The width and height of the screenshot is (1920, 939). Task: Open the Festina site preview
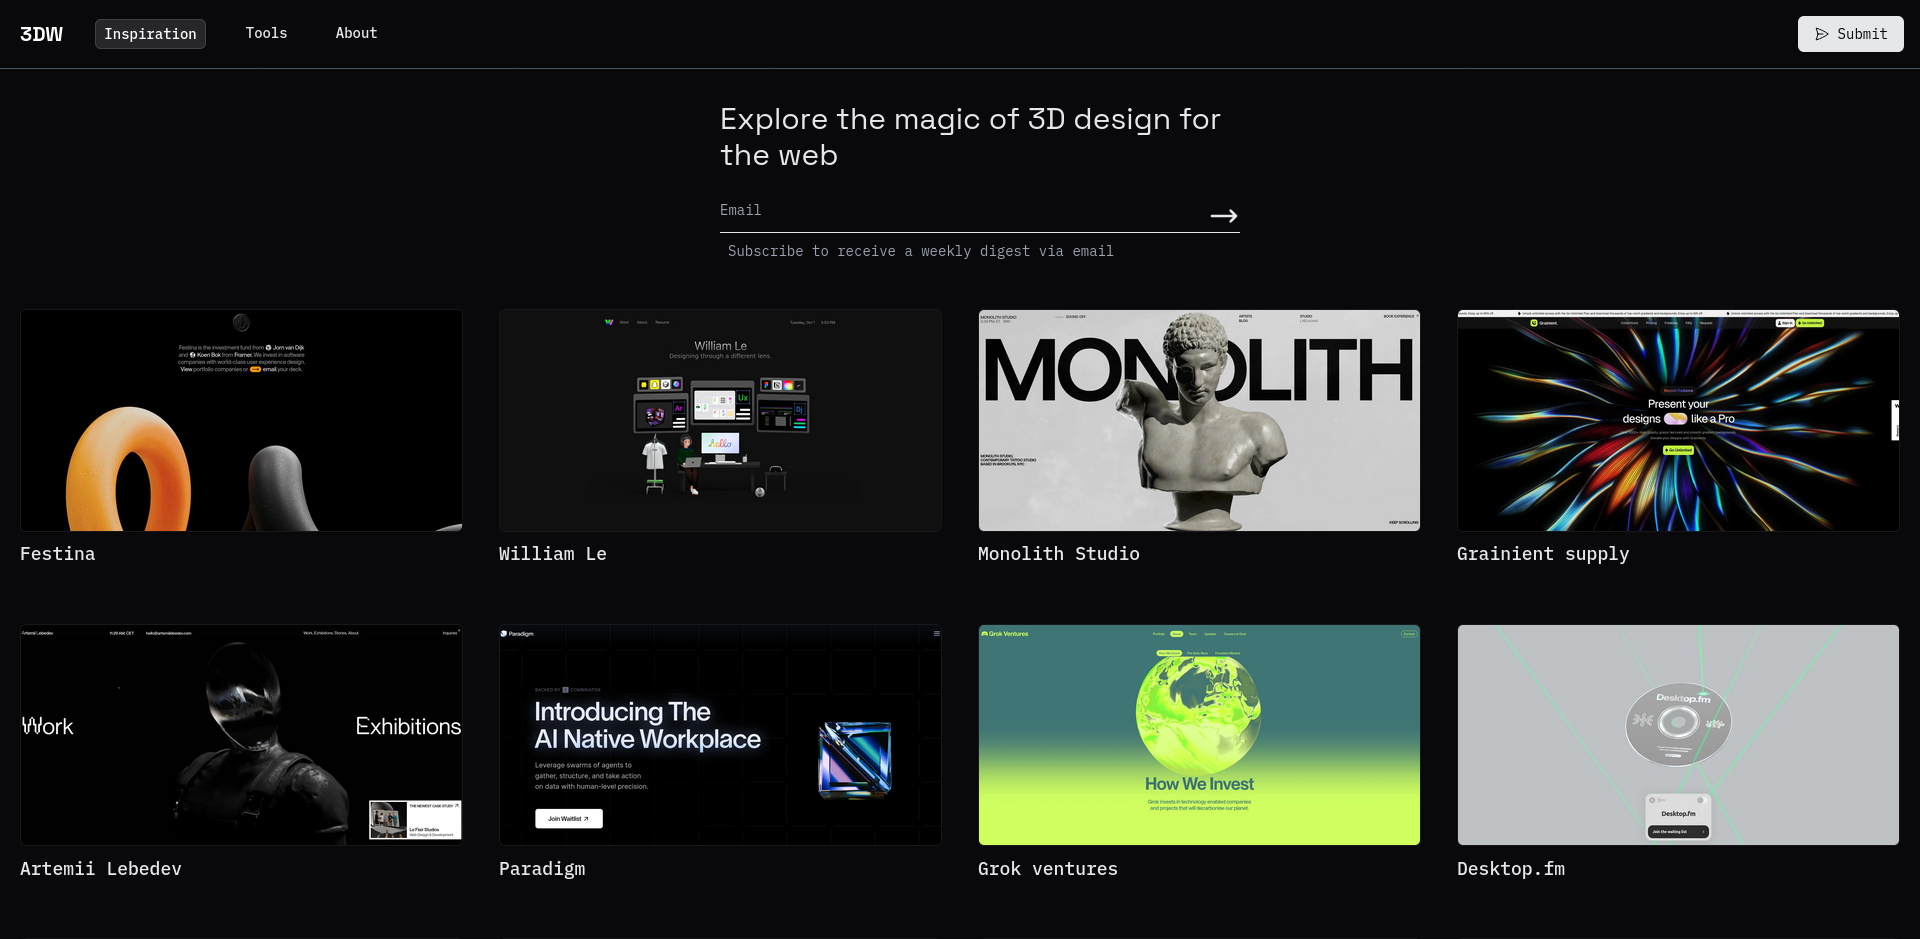[x=241, y=420]
